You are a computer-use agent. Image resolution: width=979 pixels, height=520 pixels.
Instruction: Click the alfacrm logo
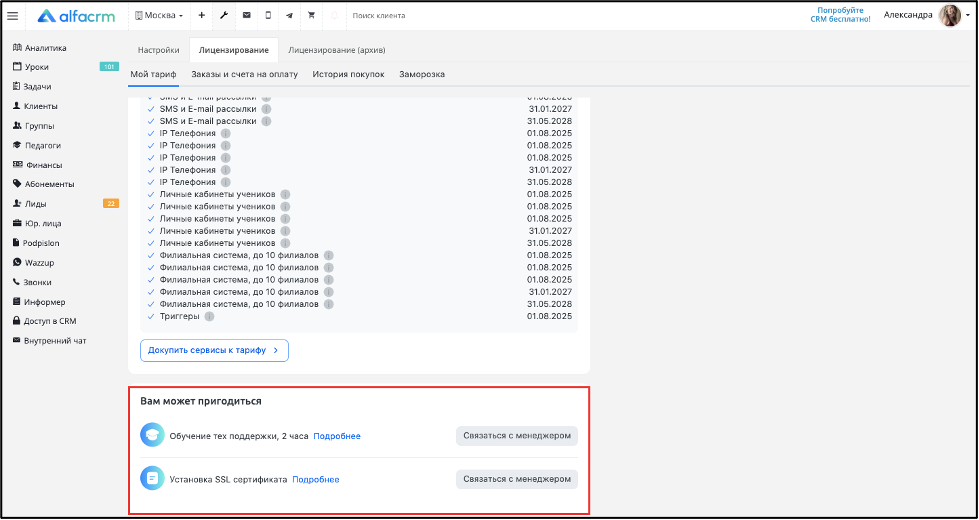(x=76, y=15)
